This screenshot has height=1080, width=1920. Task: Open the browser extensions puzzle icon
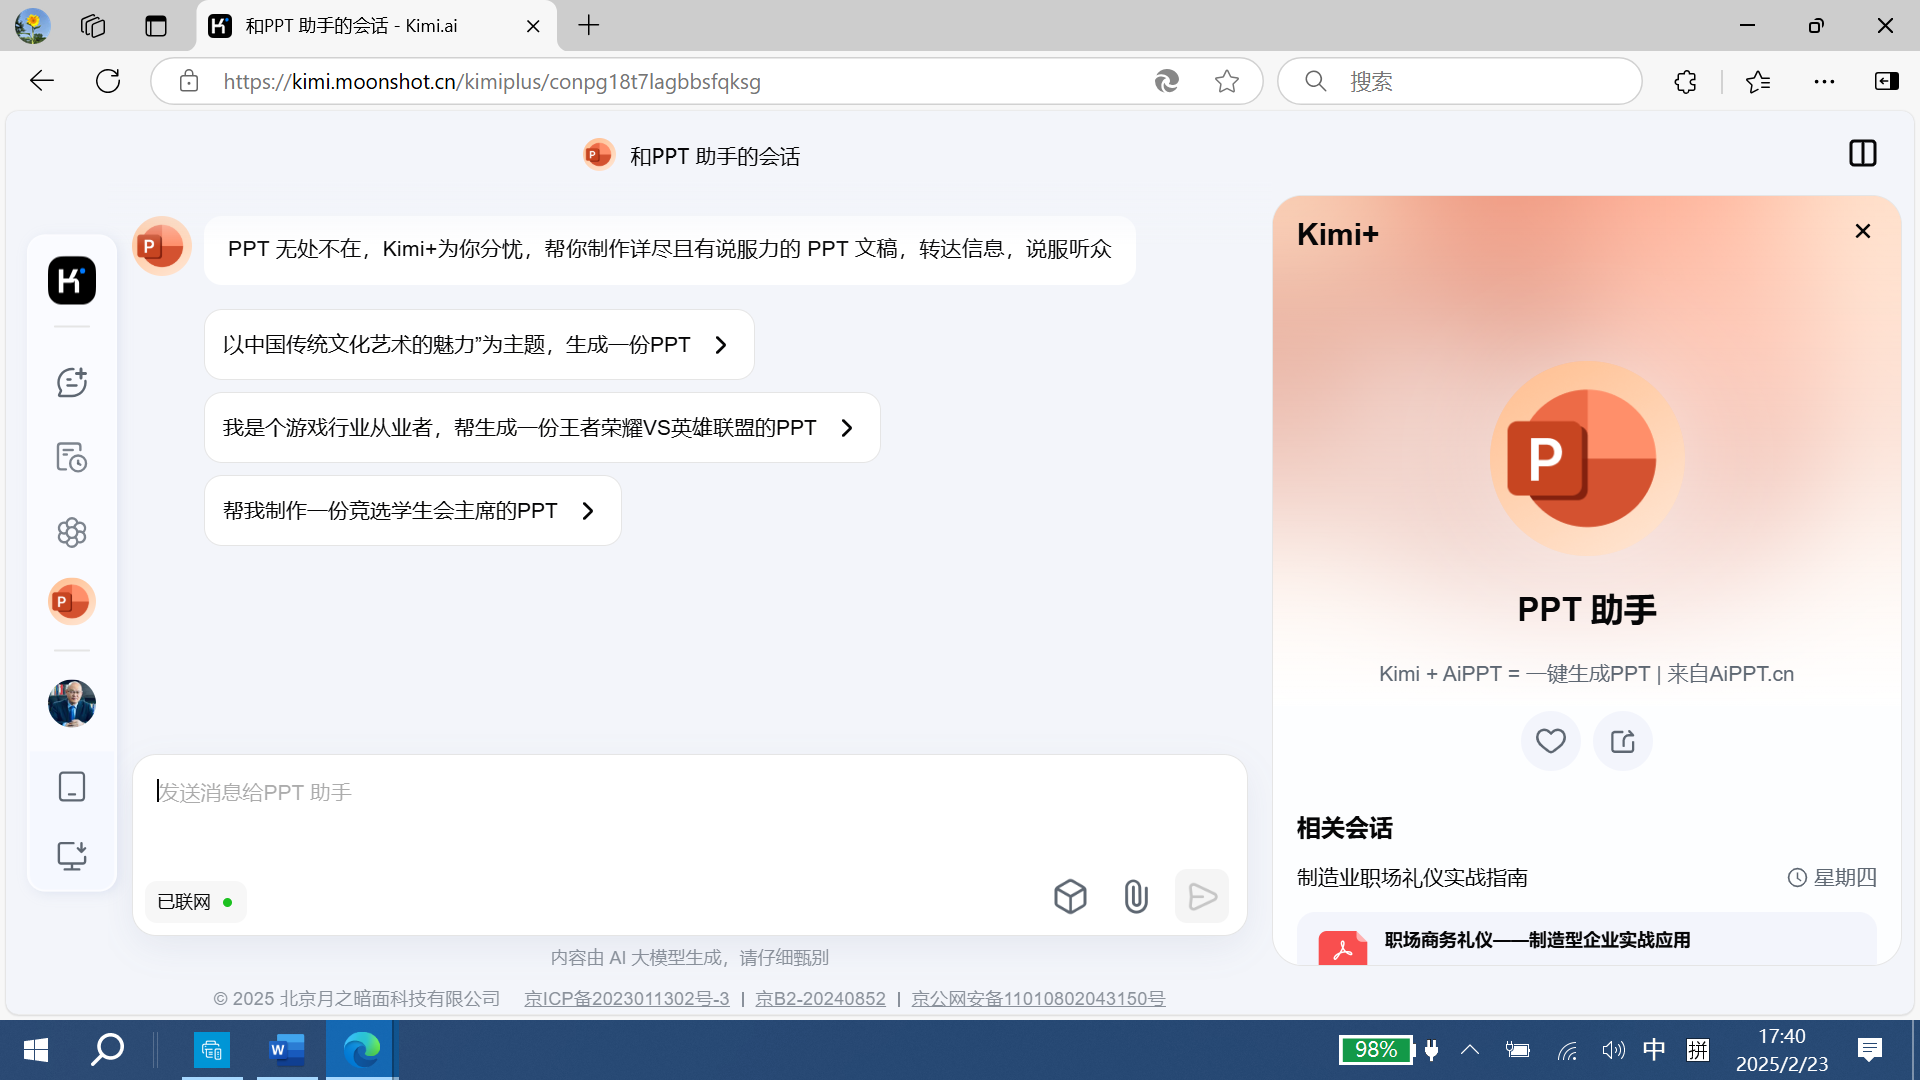(1685, 81)
